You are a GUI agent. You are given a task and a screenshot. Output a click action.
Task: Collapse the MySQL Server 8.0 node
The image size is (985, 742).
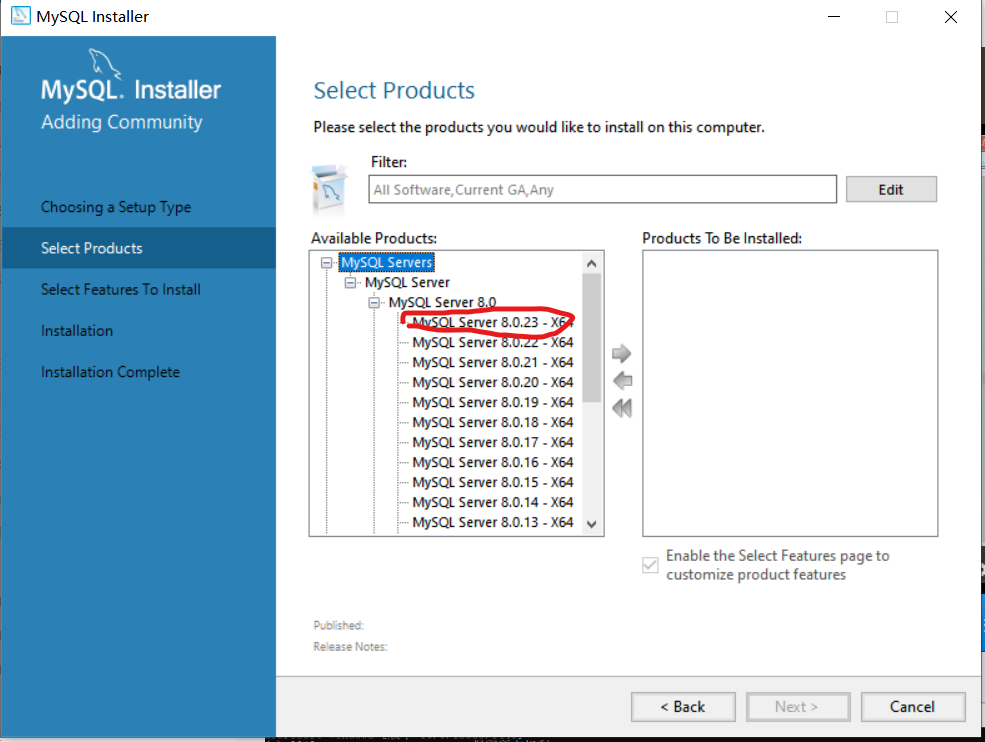click(374, 303)
